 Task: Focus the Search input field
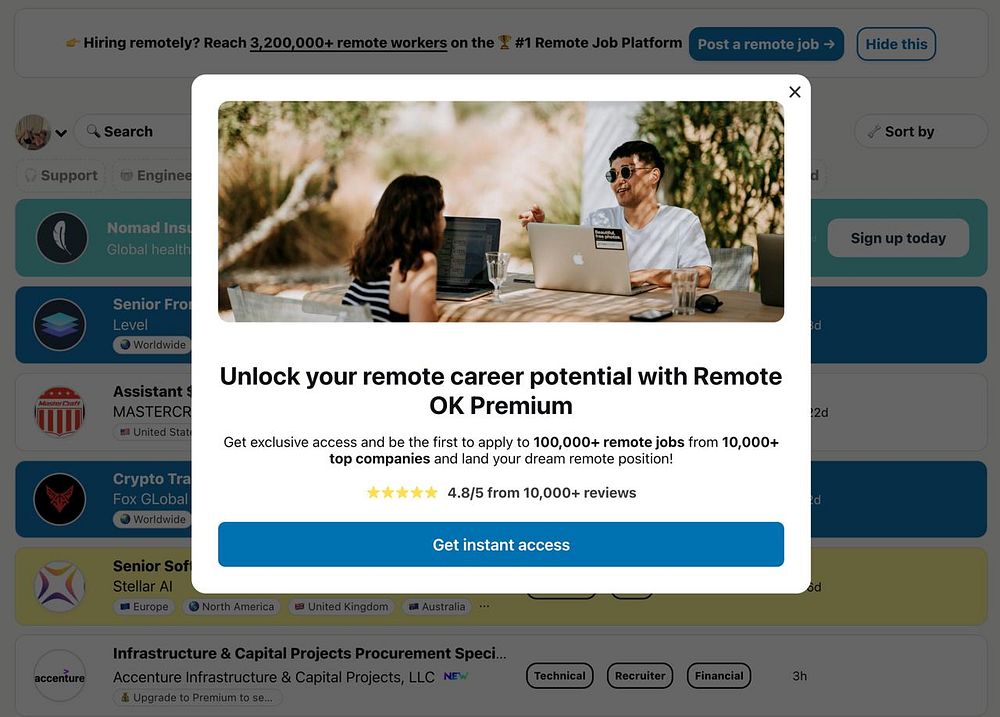point(133,131)
